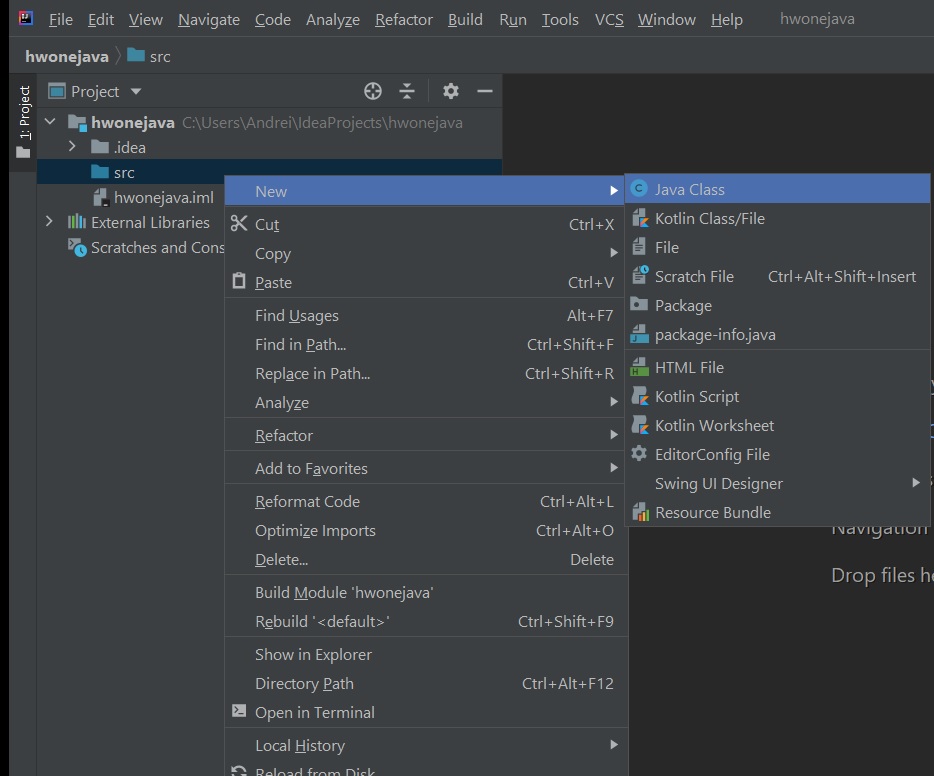Click the Kotlin Class/File icon

pos(640,218)
